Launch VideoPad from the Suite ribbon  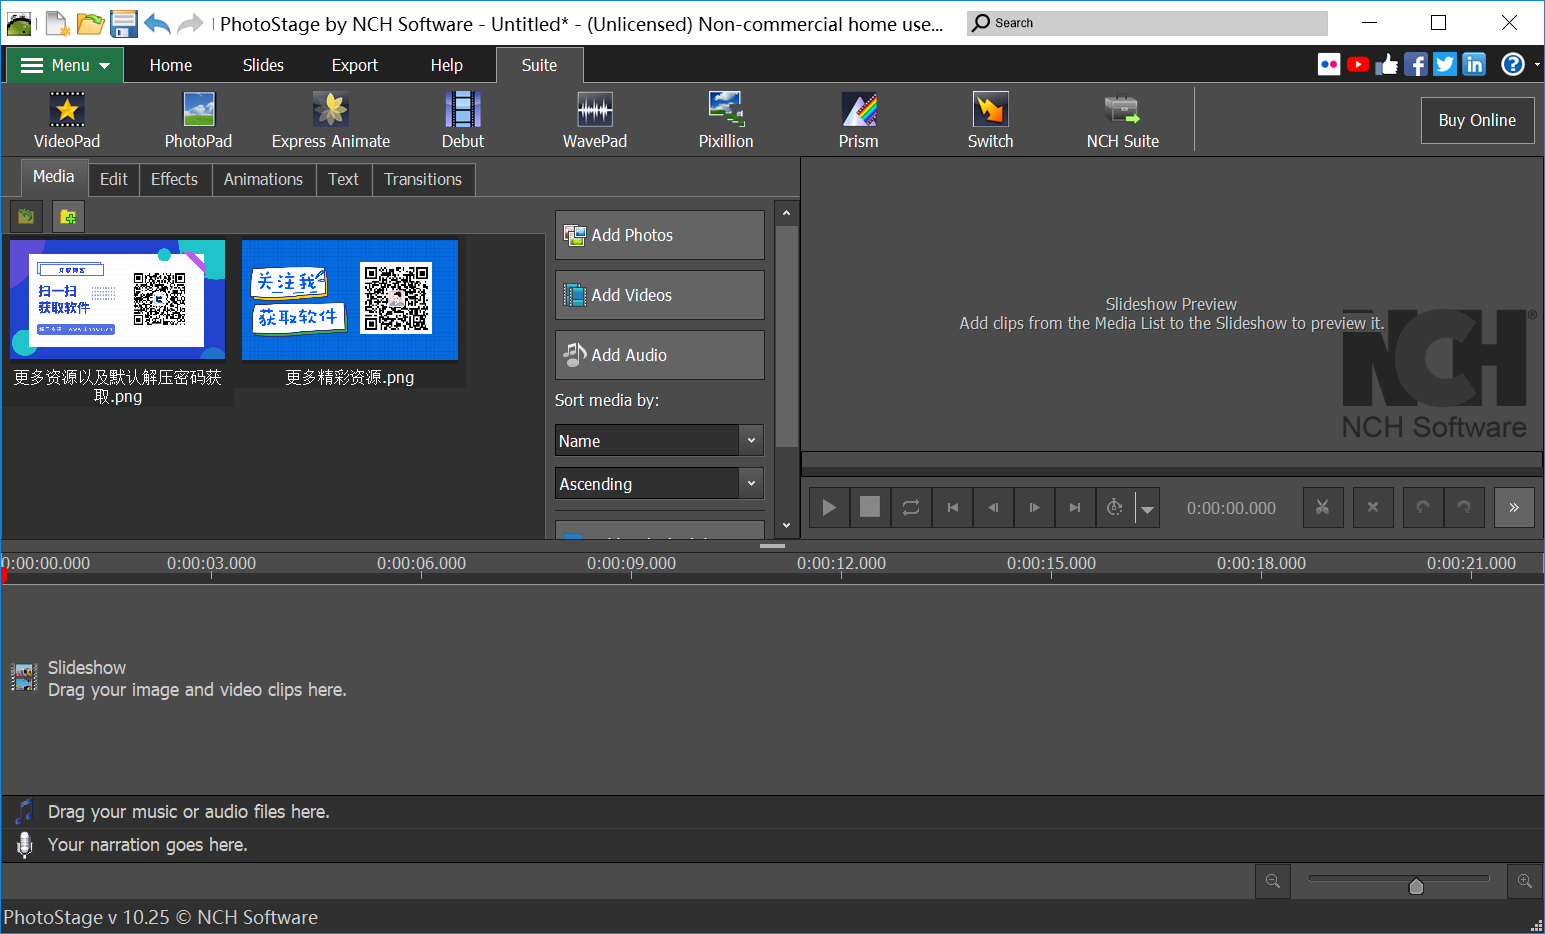click(x=67, y=120)
